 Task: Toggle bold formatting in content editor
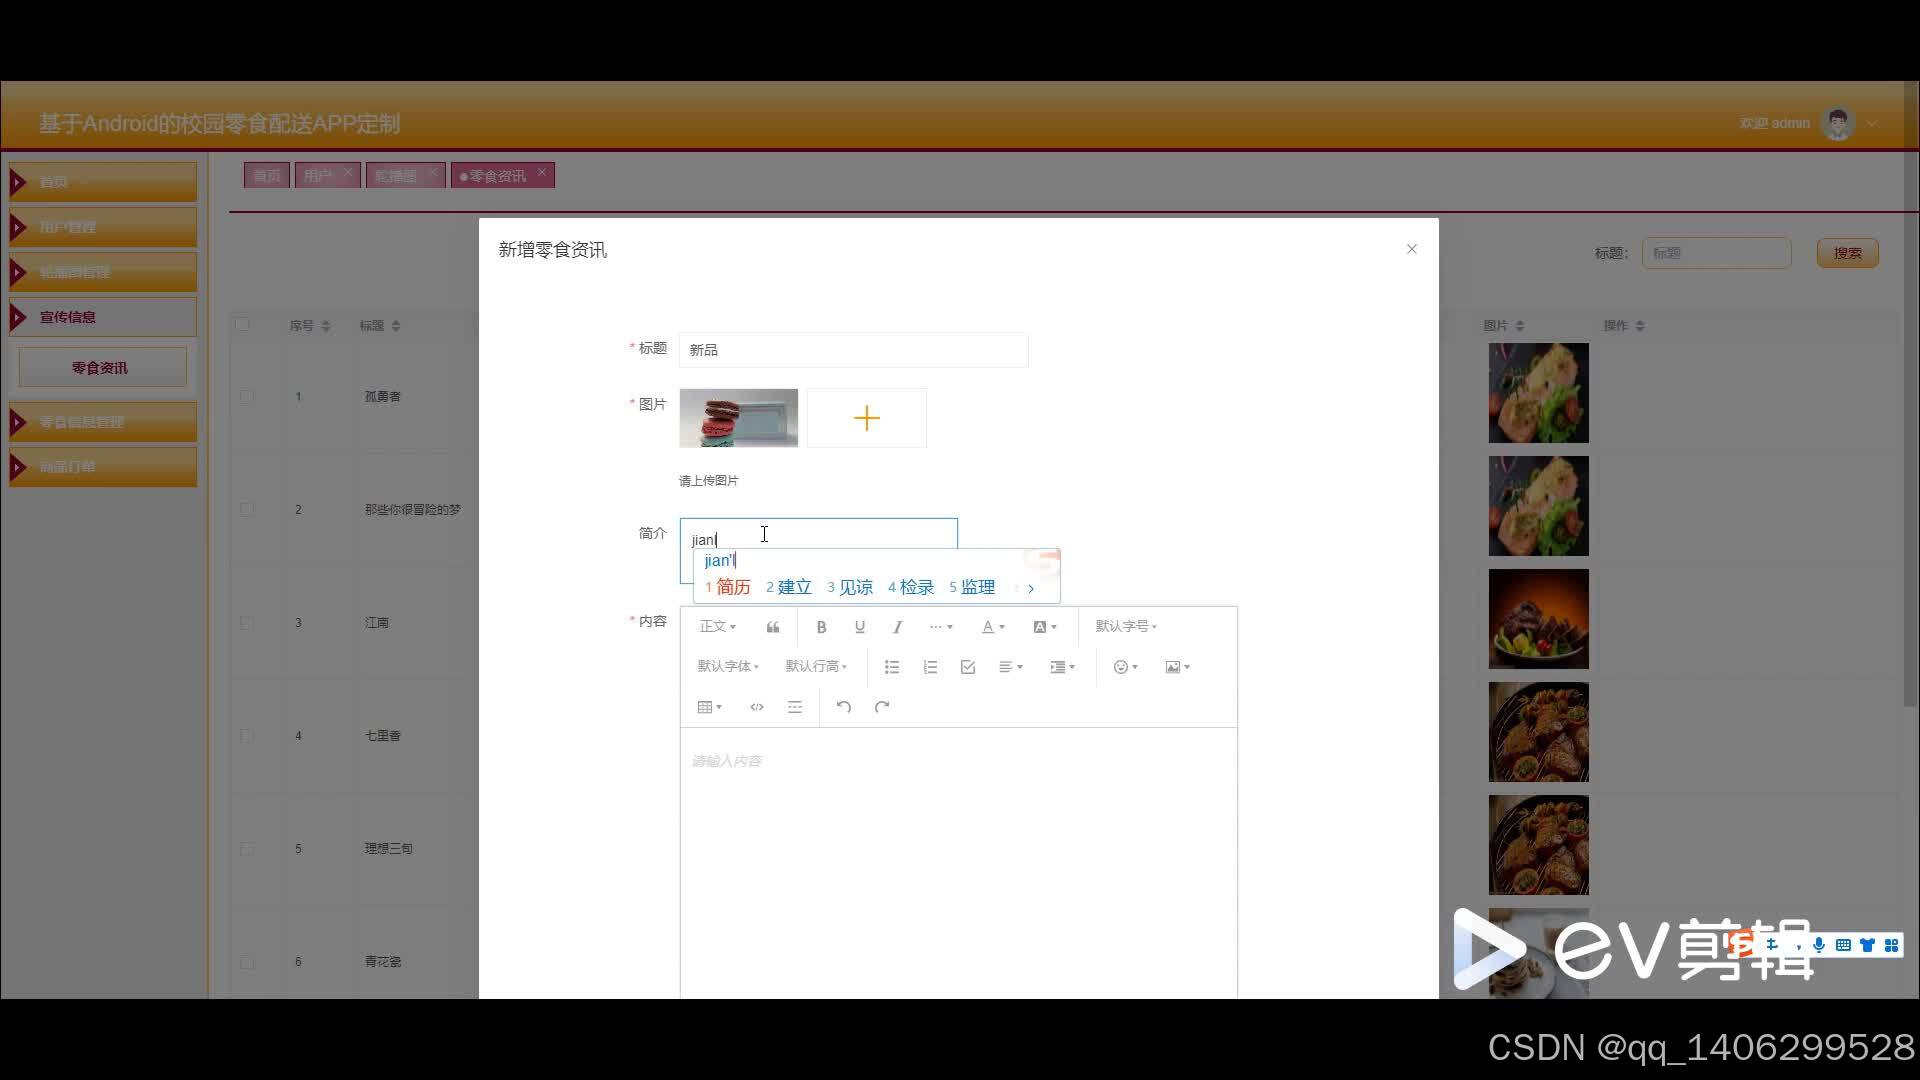coord(821,627)
